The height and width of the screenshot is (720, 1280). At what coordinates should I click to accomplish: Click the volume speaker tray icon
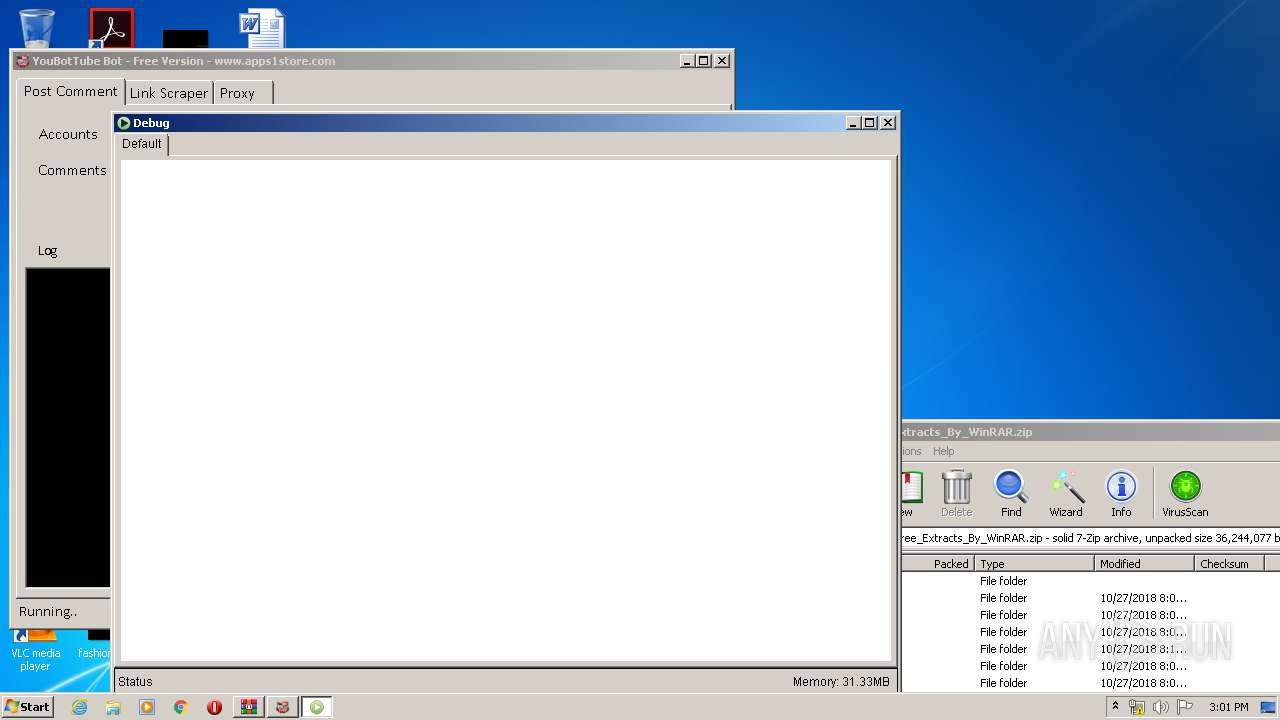click(1161, 707)
